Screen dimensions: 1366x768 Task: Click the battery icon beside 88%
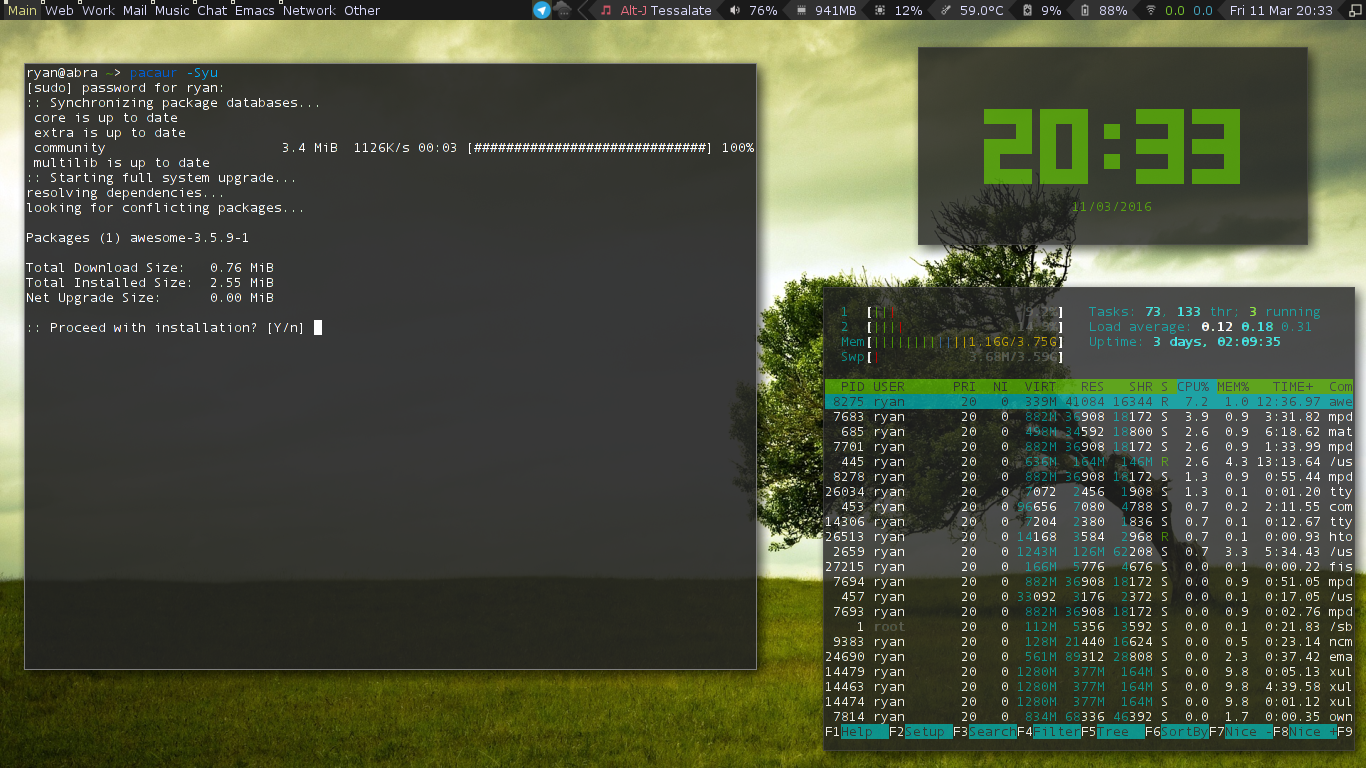(1085, 10)
